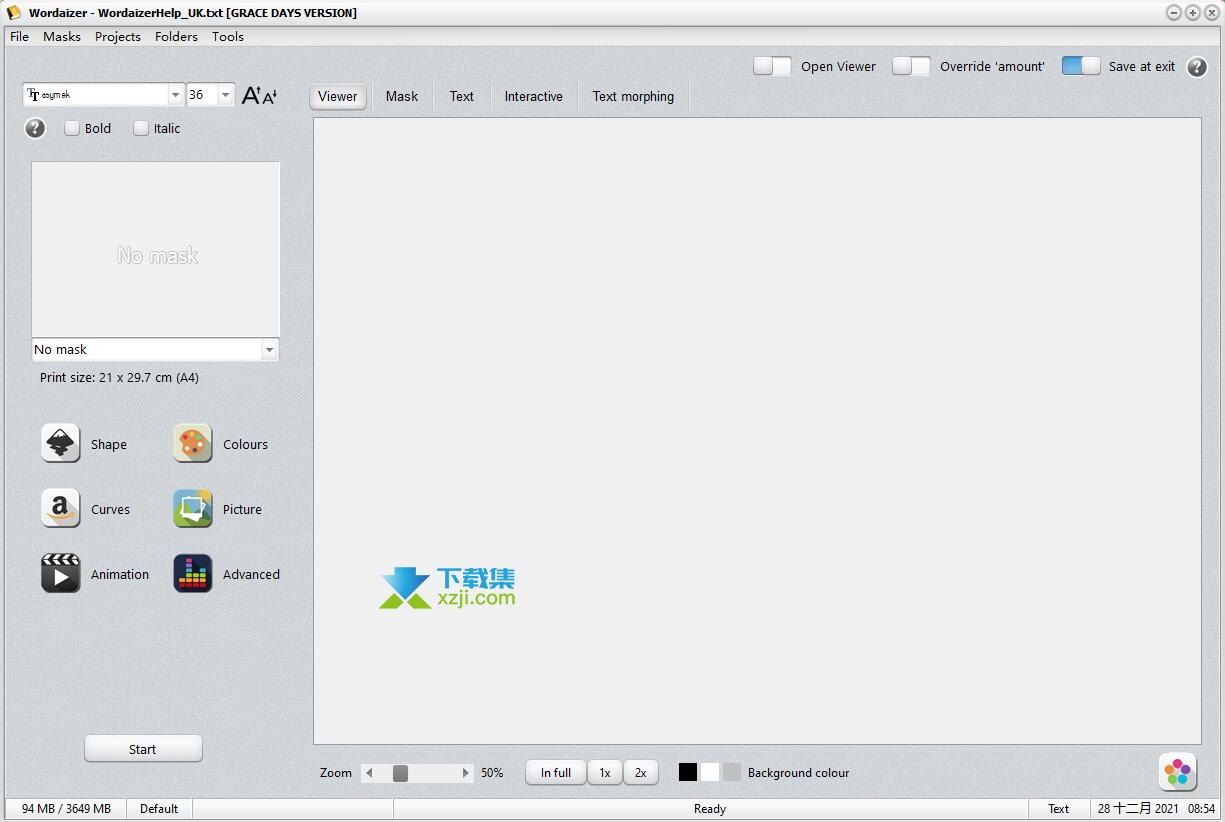The image size is (1225, 822).
Task: Click the No mask preview thumbnail
Action: (x=156, y=249)
